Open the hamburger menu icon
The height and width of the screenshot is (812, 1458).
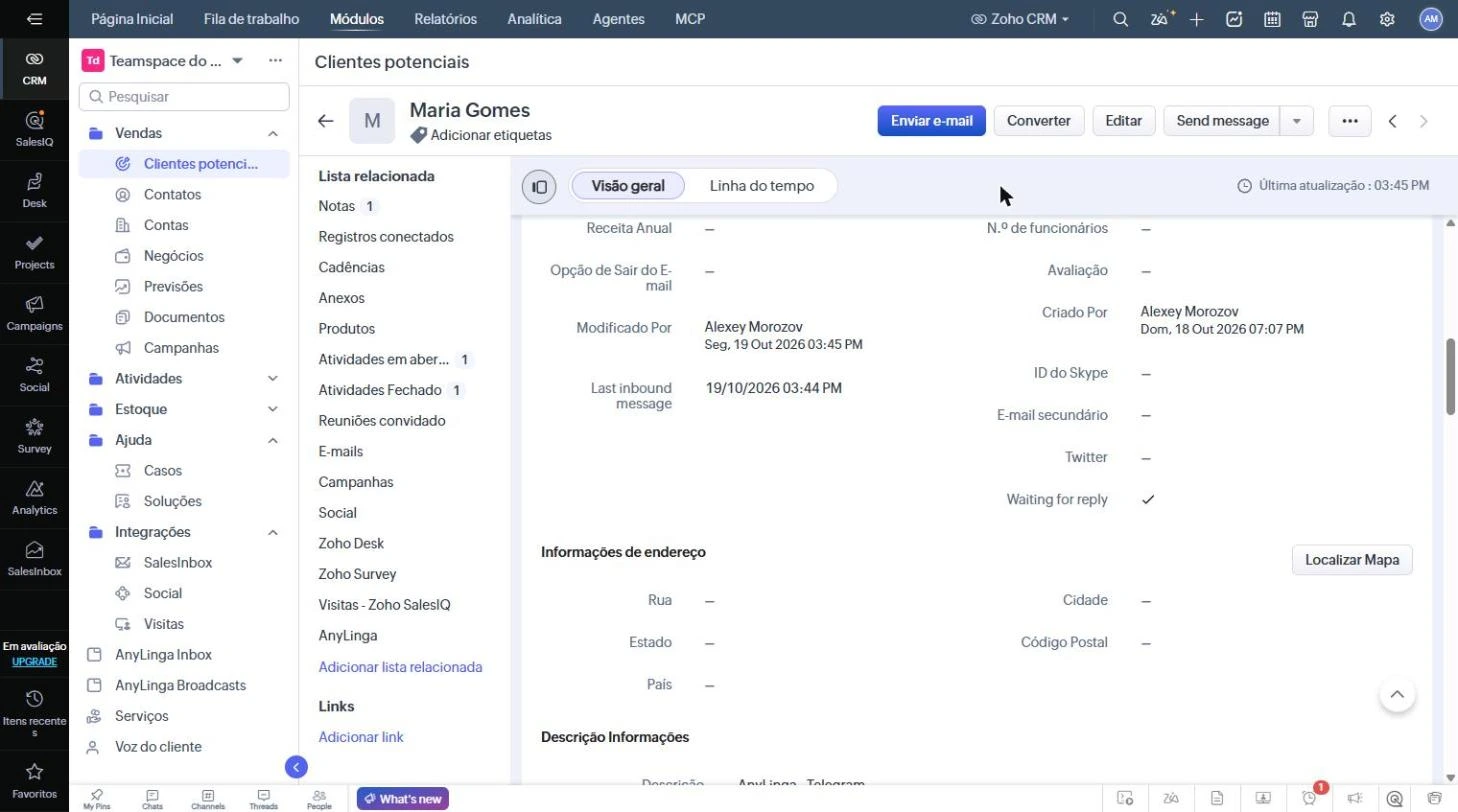(34, 19)
